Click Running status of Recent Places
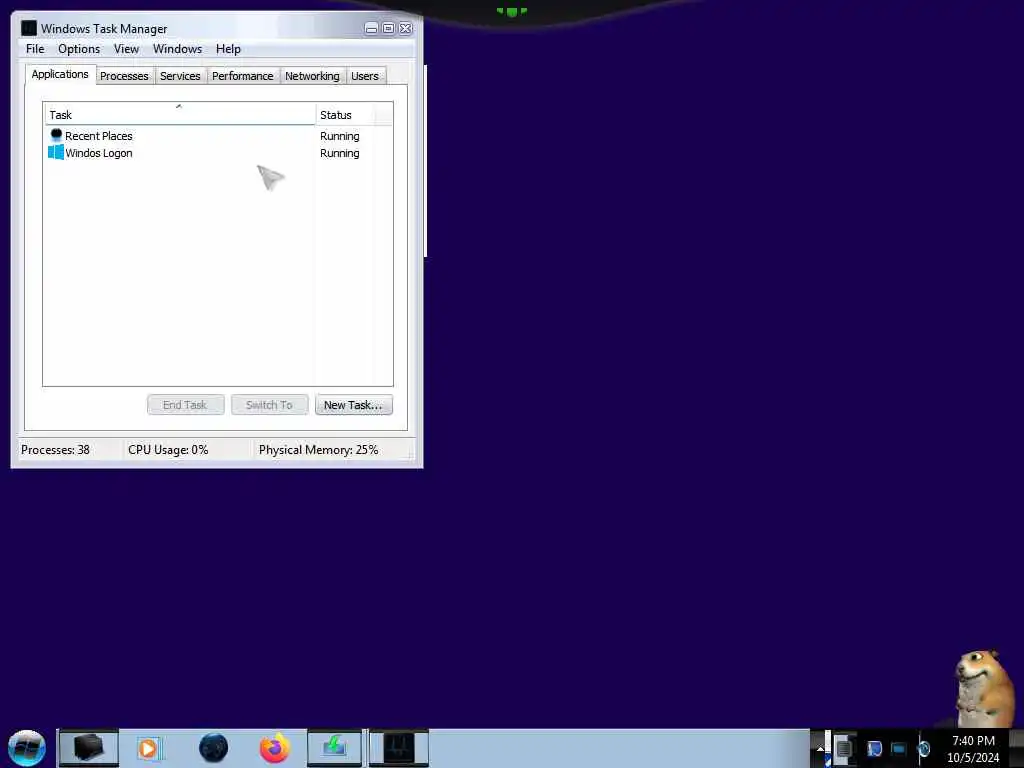 (340, 136)
